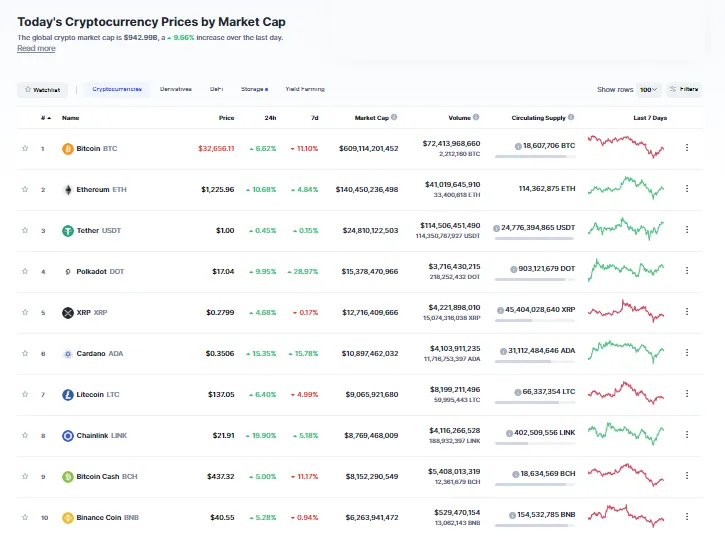
Task: Click the Bitcoin Cash coin logo icon
Action: pyautogui.click(x=68, y=476)
